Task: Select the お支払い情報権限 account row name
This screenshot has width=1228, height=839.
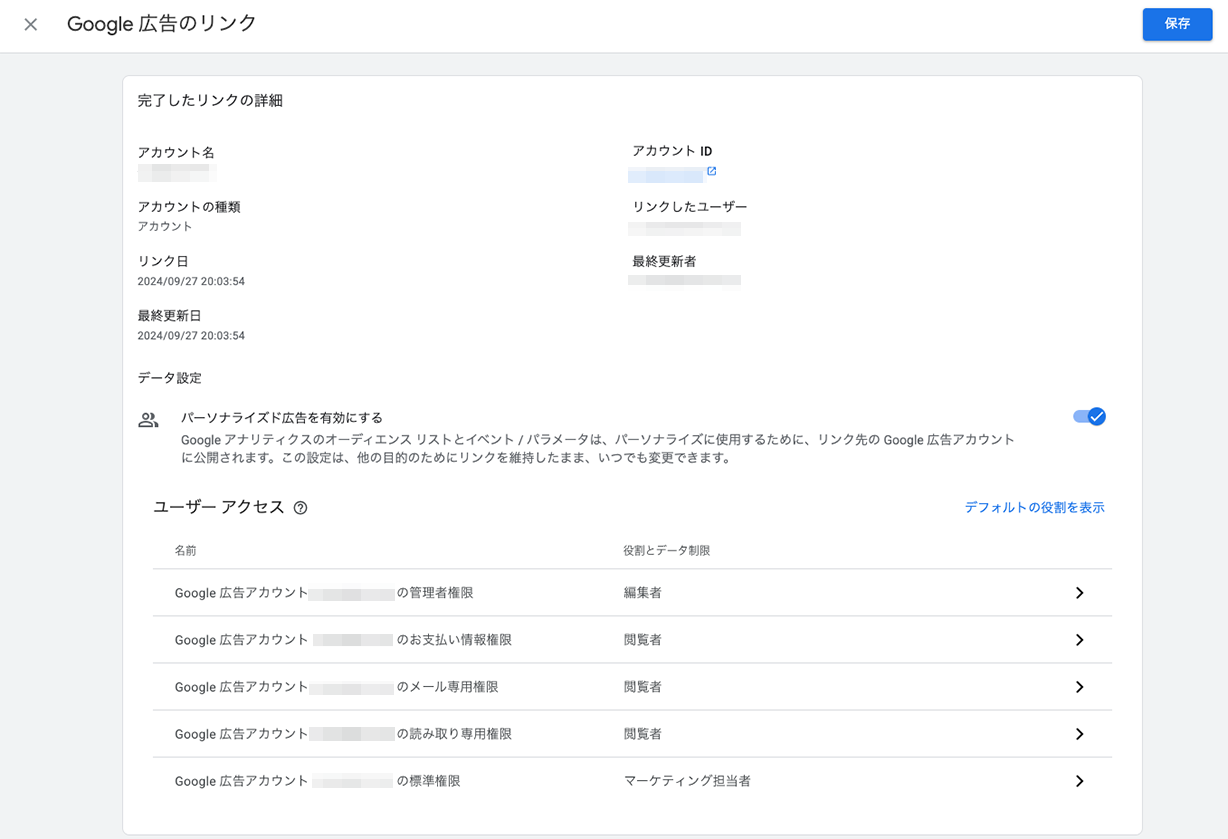Action: (343, 640)
